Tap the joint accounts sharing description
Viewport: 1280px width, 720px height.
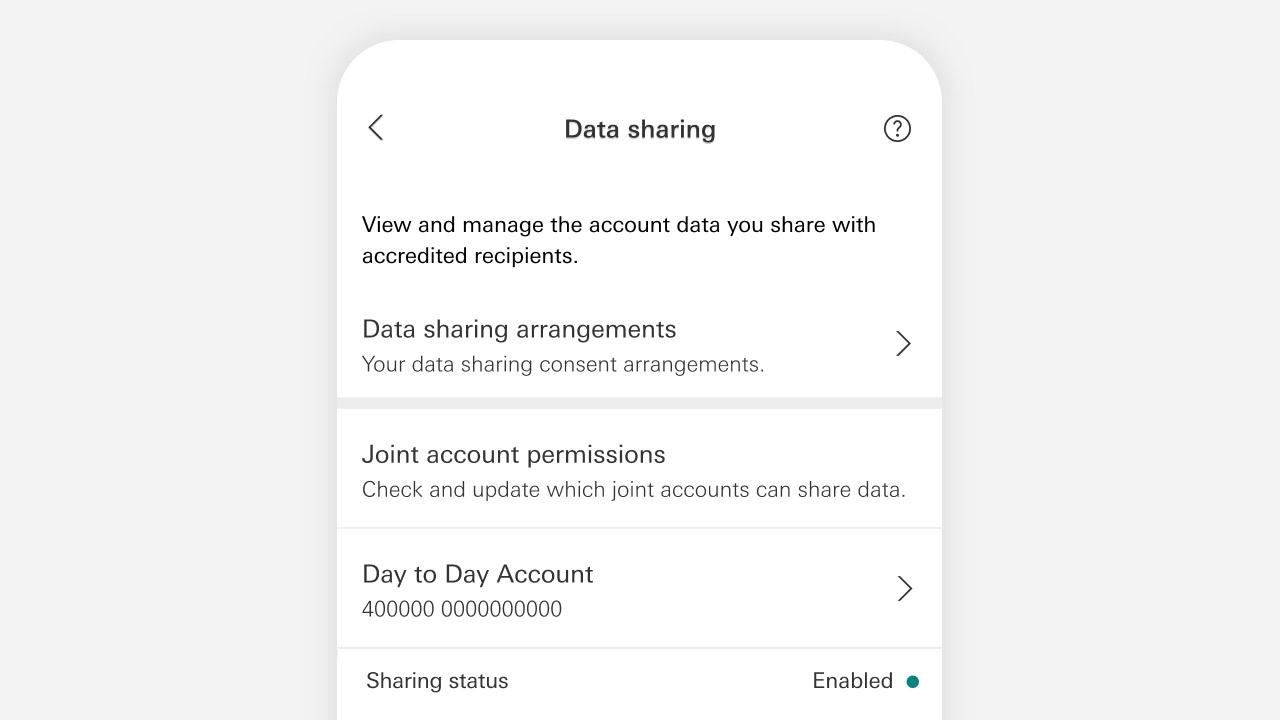[x=634, y=489]
